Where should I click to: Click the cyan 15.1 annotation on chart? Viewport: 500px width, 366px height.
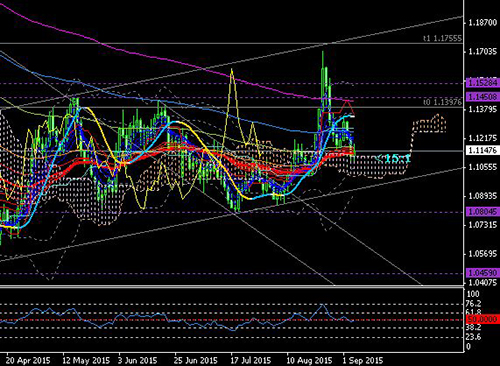(393, 159)
